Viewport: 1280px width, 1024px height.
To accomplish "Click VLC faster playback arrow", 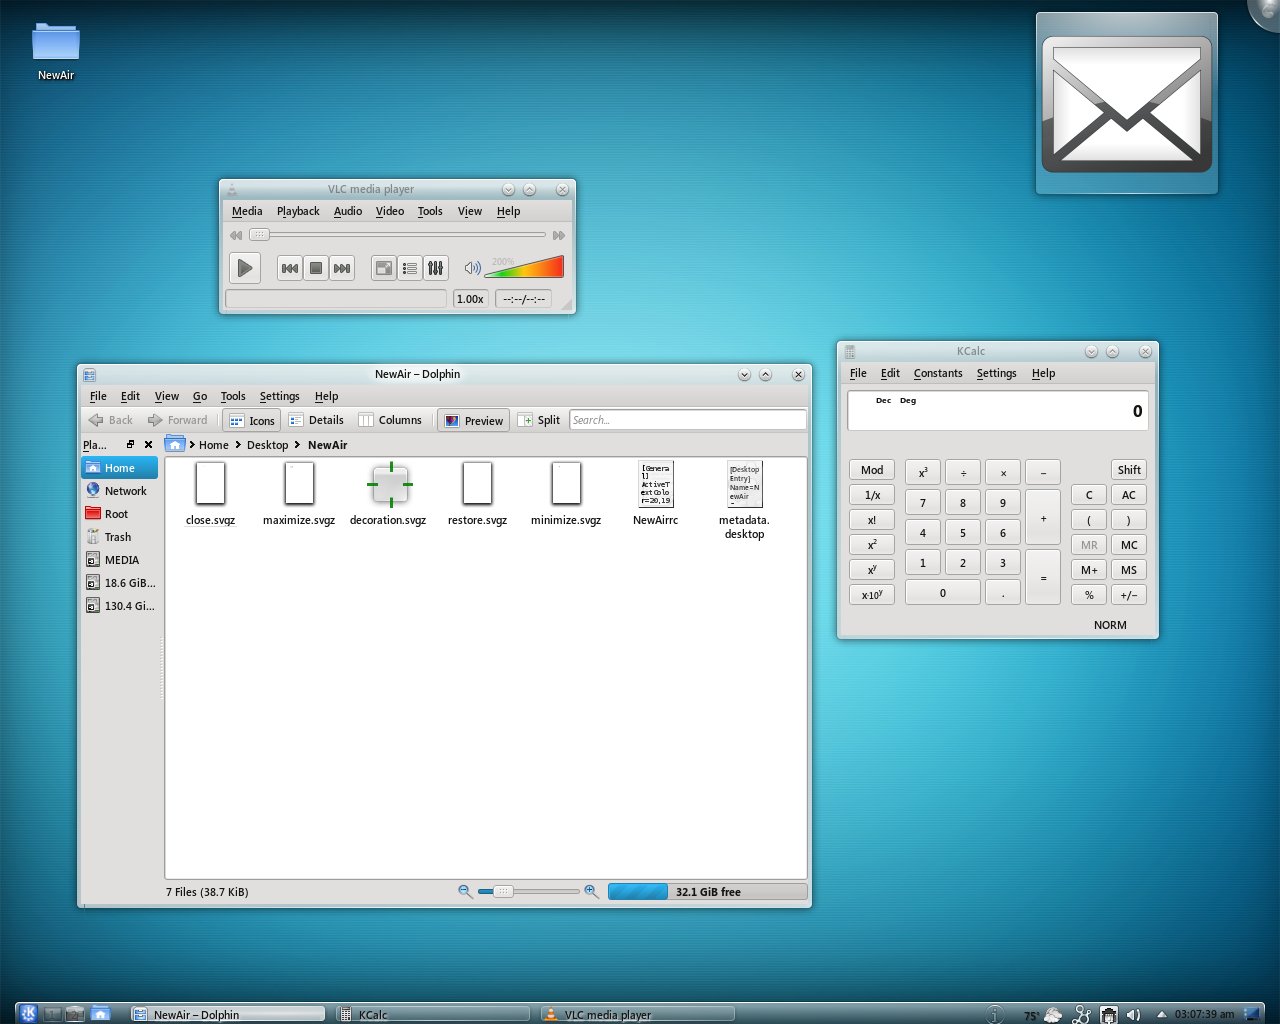I will (559, 235).
